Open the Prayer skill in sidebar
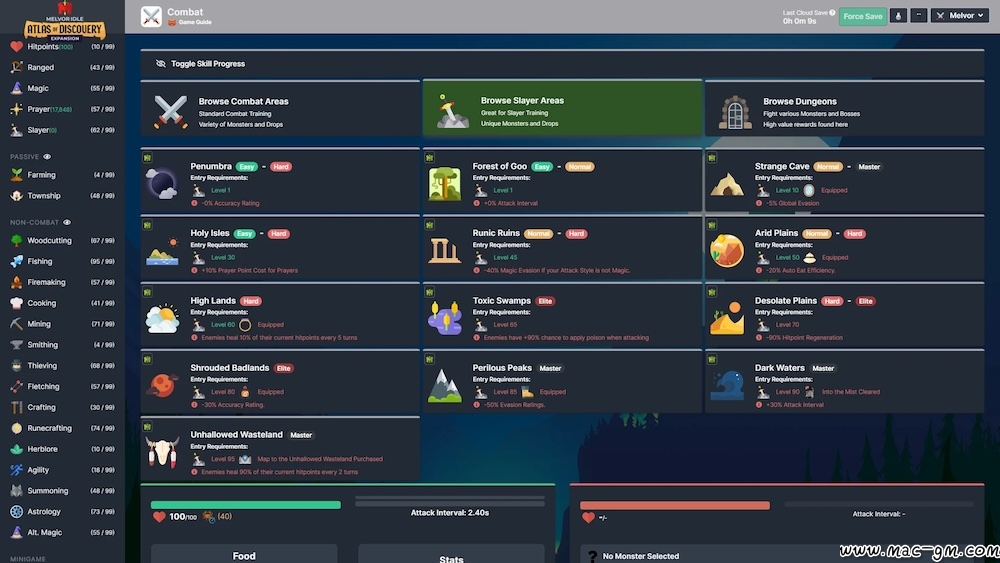This screenshot has height=563, width=1000. click(x=62, y=109)
